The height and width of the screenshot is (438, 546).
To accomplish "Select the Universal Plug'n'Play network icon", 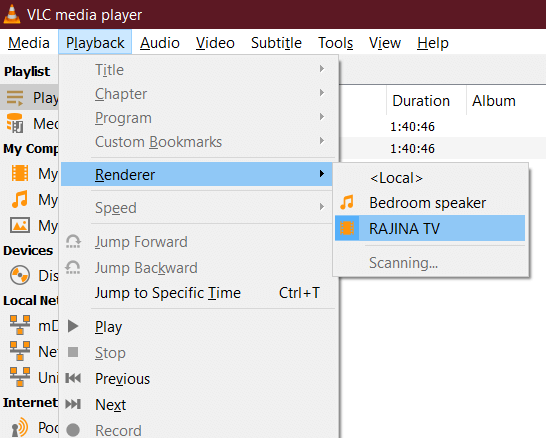I will [20, 377].
